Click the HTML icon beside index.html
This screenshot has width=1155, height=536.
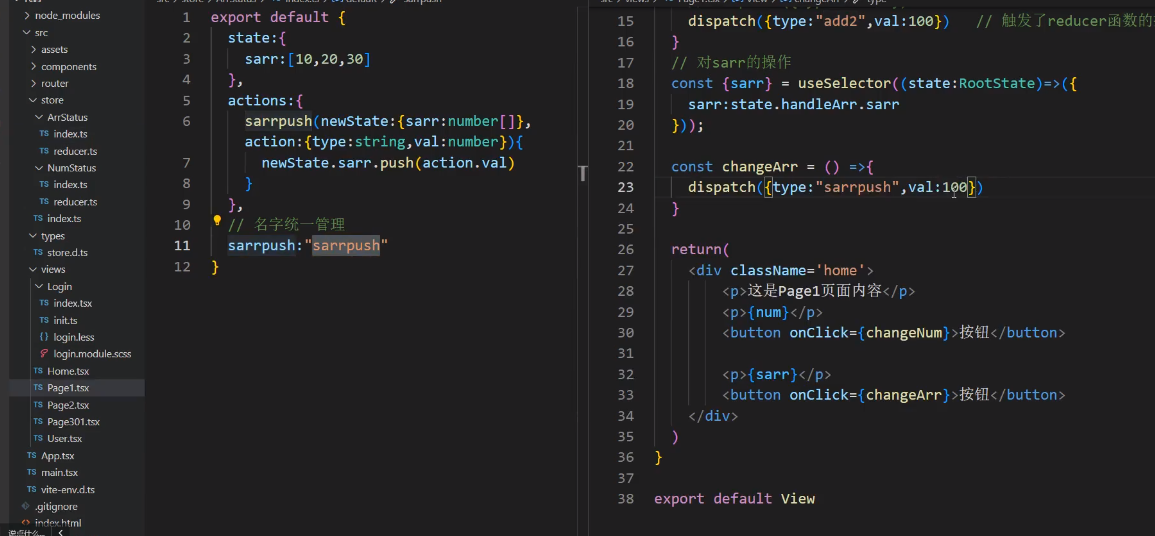[x=26, y=523]
